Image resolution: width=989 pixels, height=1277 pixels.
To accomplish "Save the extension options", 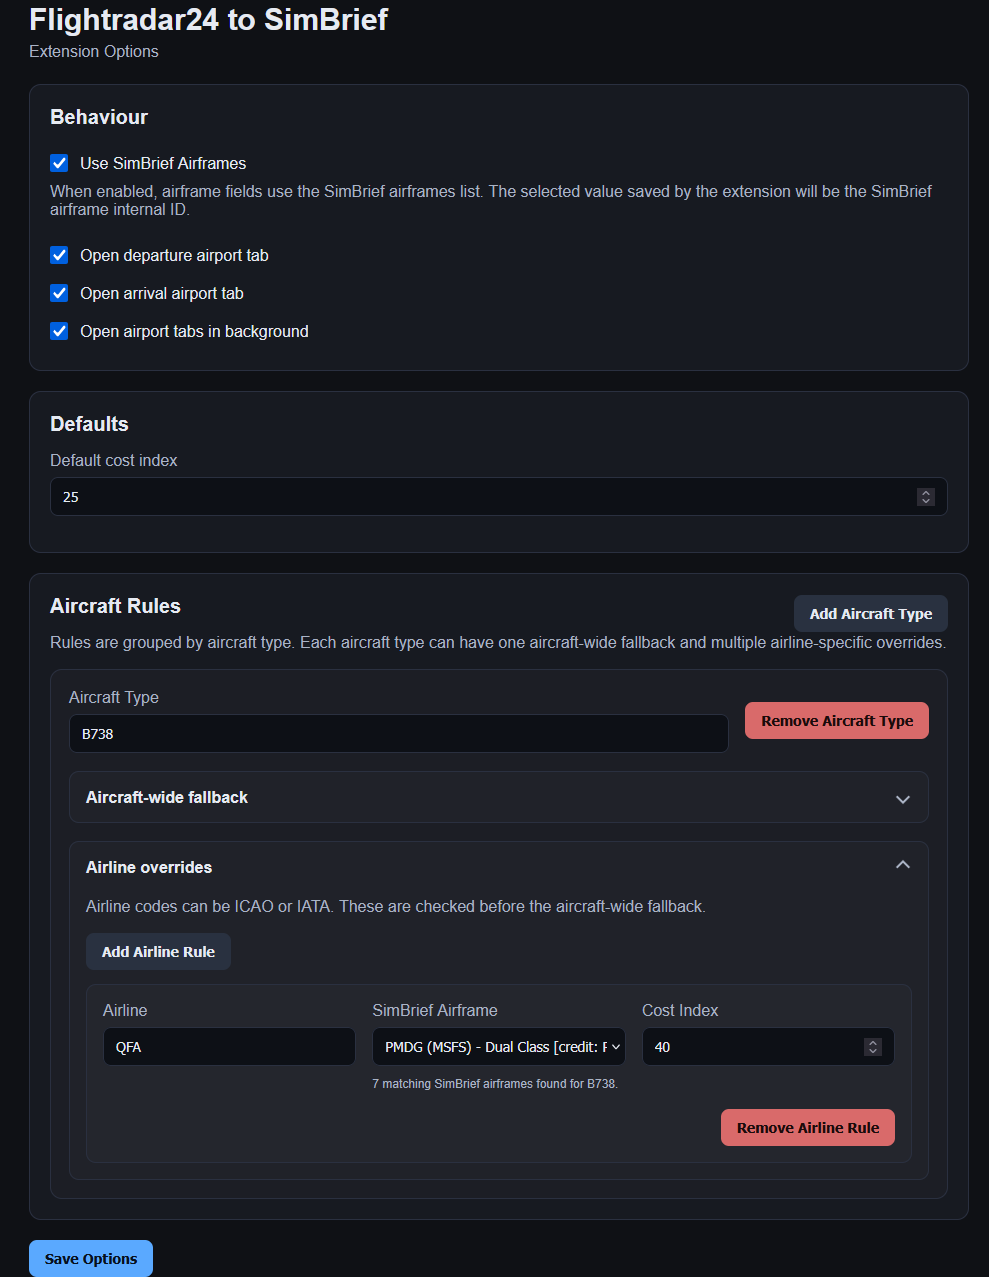I will point(90,1258).
